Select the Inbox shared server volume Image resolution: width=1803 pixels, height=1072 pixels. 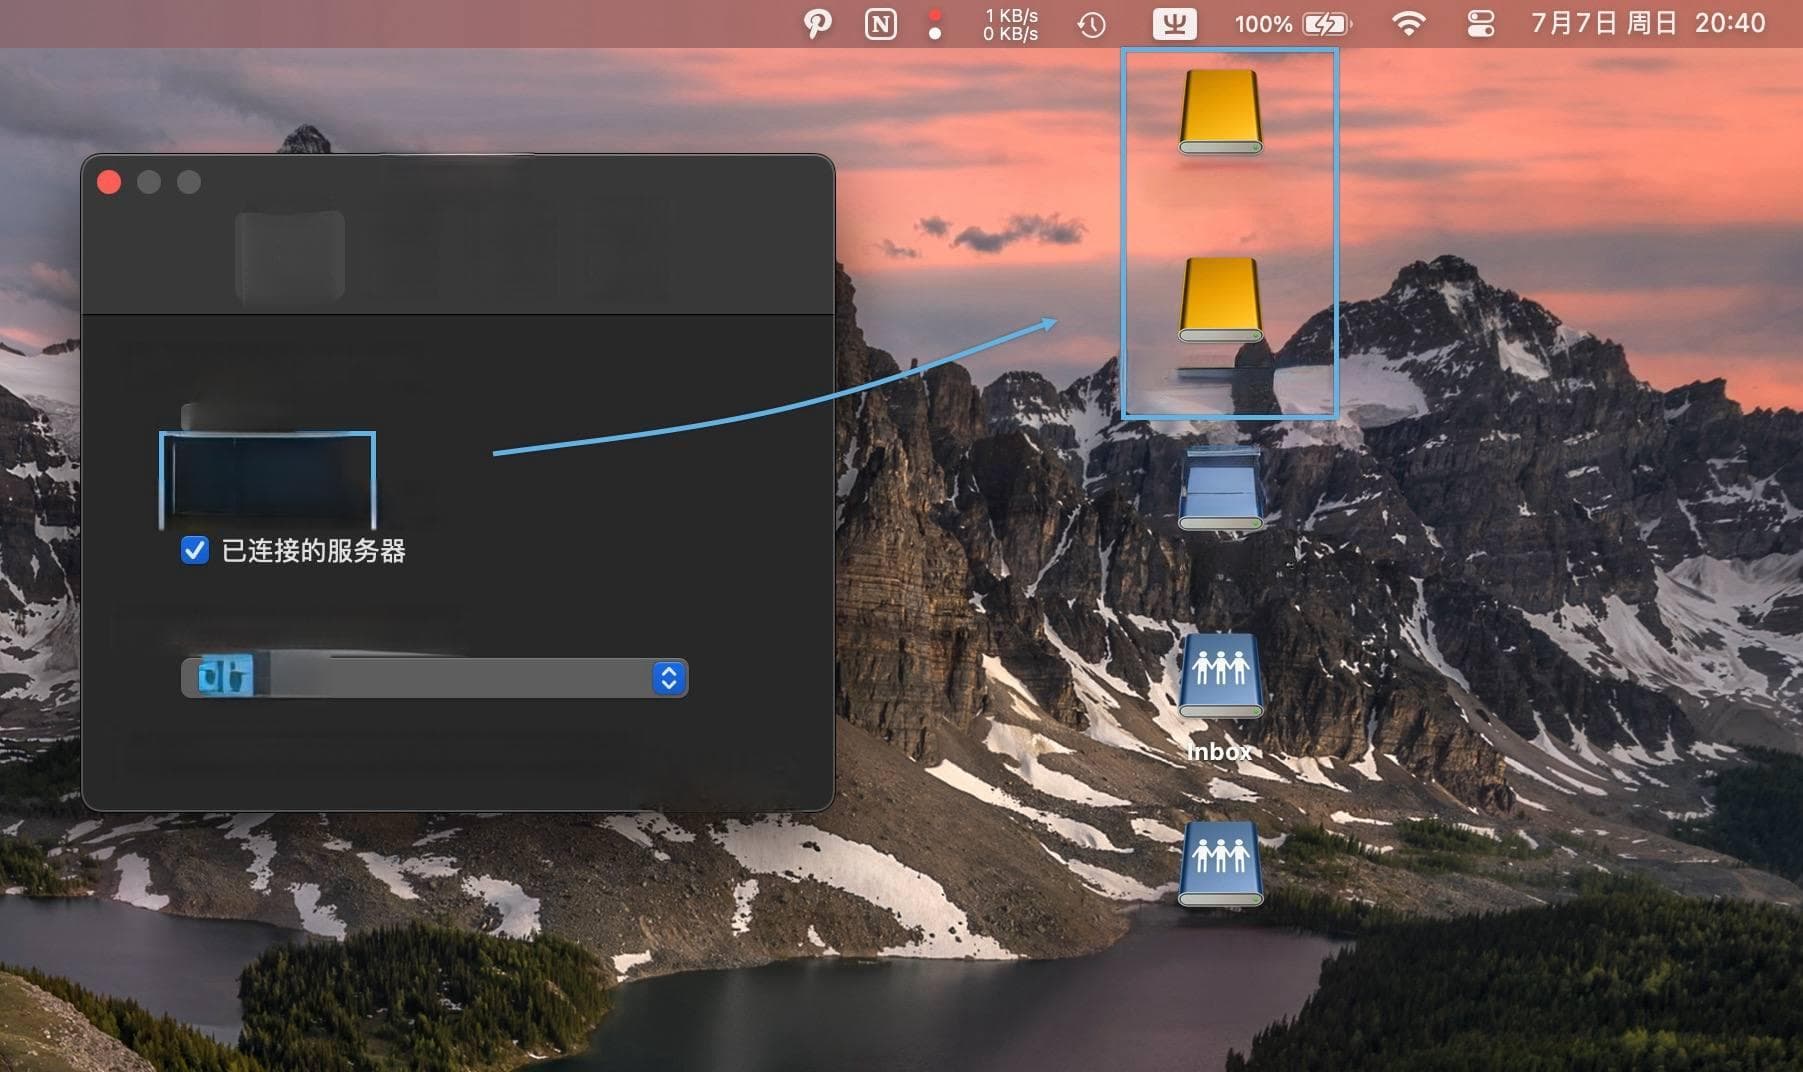1220,676
